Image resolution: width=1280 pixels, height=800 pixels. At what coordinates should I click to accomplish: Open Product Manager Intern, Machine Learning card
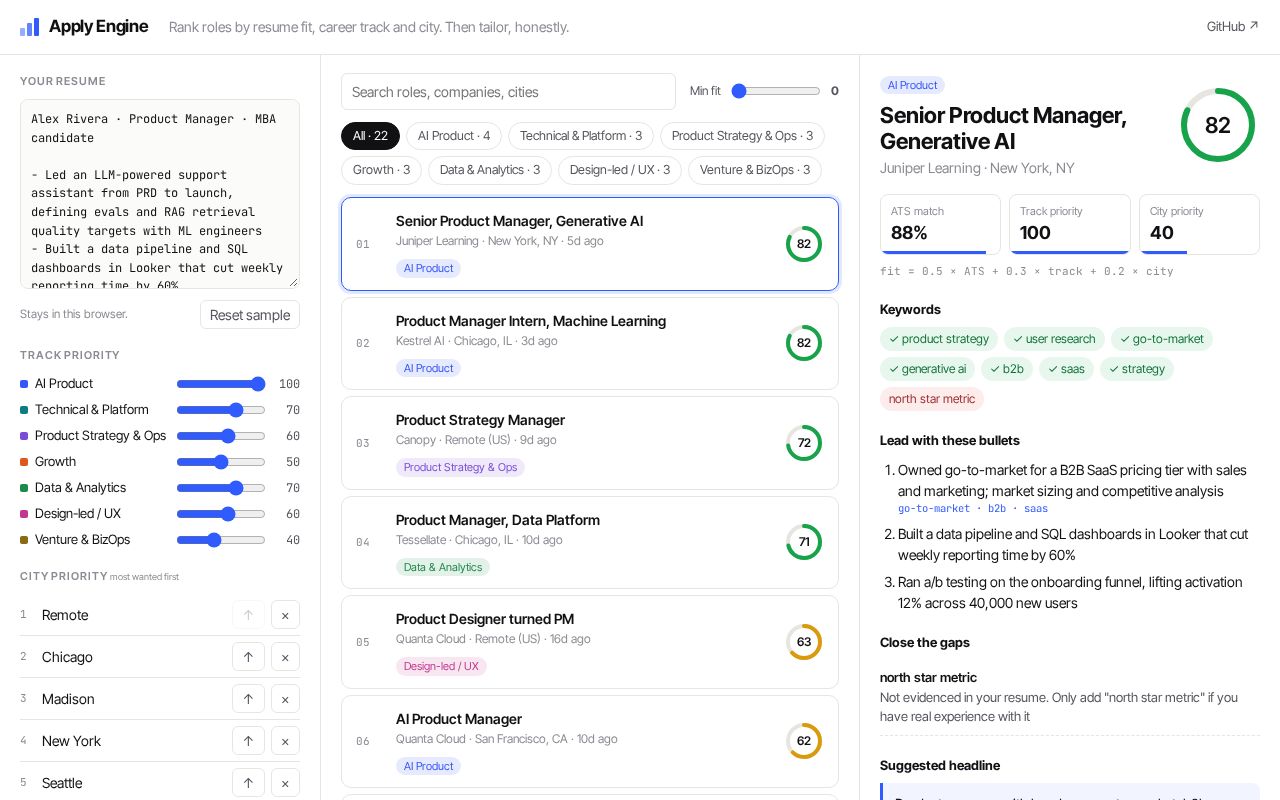click(590, 343)
